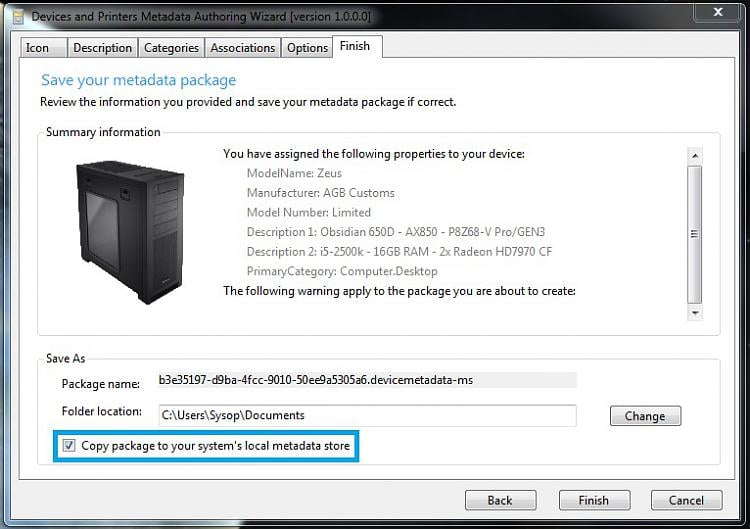Click the properties assigned heading text
This screenshot has height=529, width=750.
pyautogui.click(x=374, y=154)
